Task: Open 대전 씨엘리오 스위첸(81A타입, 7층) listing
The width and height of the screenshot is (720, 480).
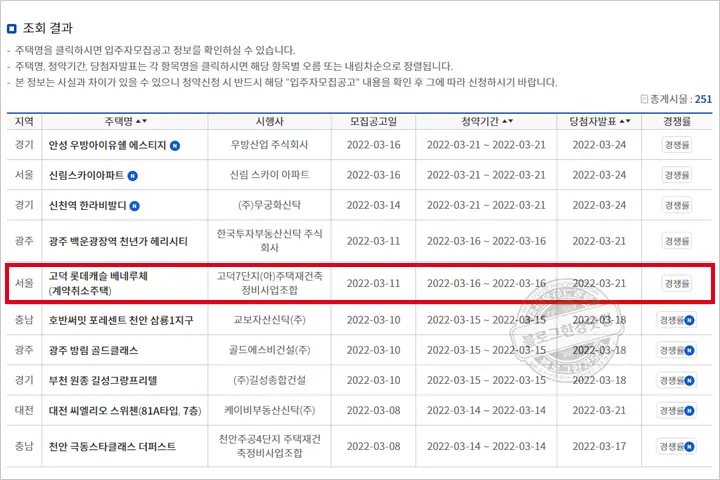Action: (125, 411)
